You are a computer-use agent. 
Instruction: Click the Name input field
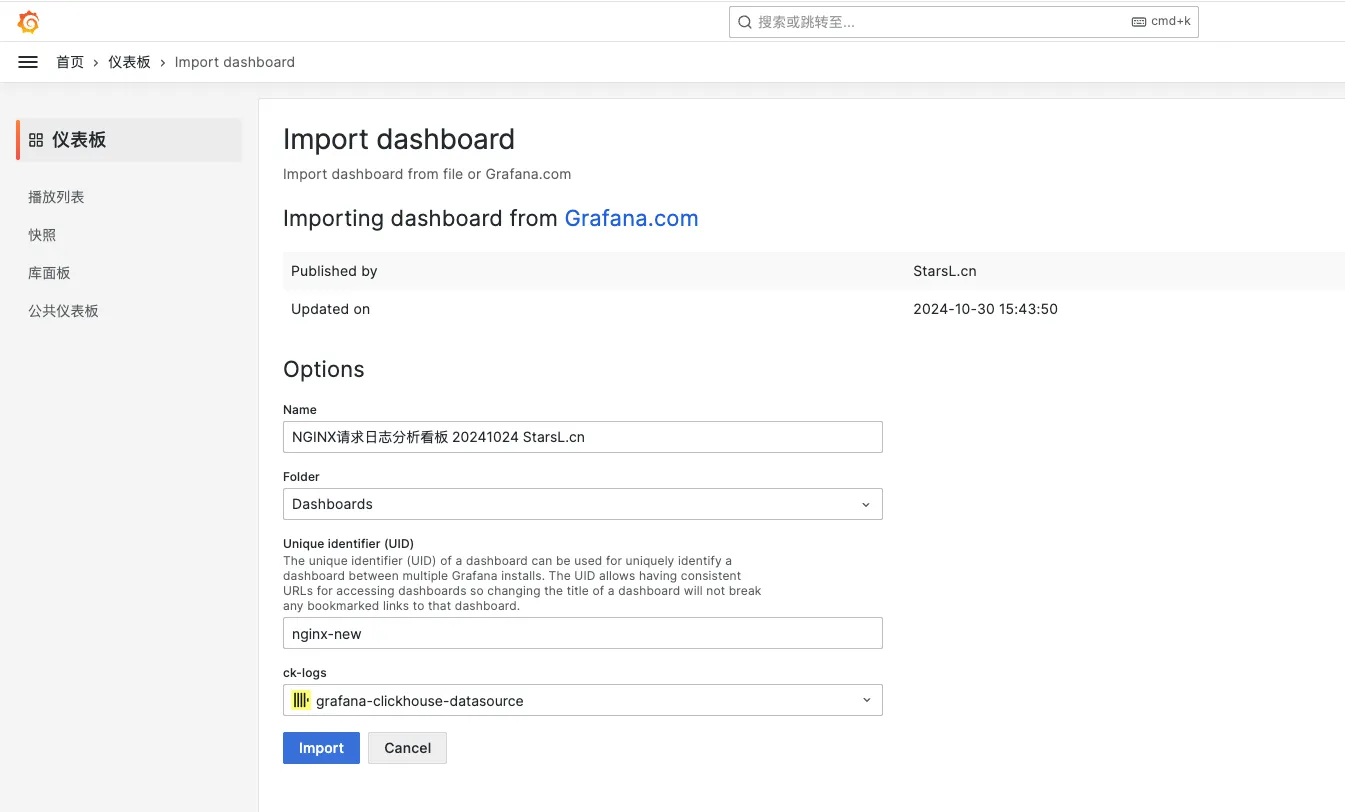582,437
